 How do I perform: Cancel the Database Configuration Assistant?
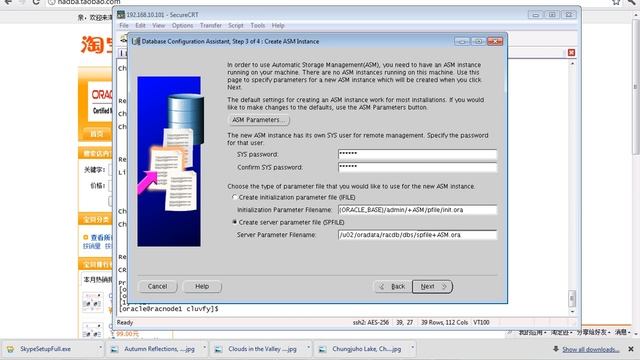[158, 287]
